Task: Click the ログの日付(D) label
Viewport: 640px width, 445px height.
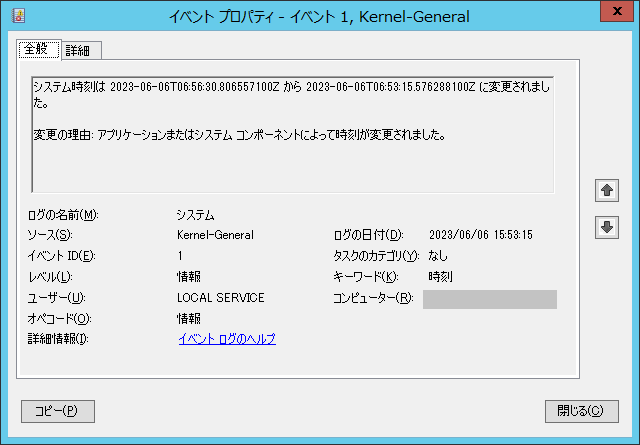Action: (368, 235)
